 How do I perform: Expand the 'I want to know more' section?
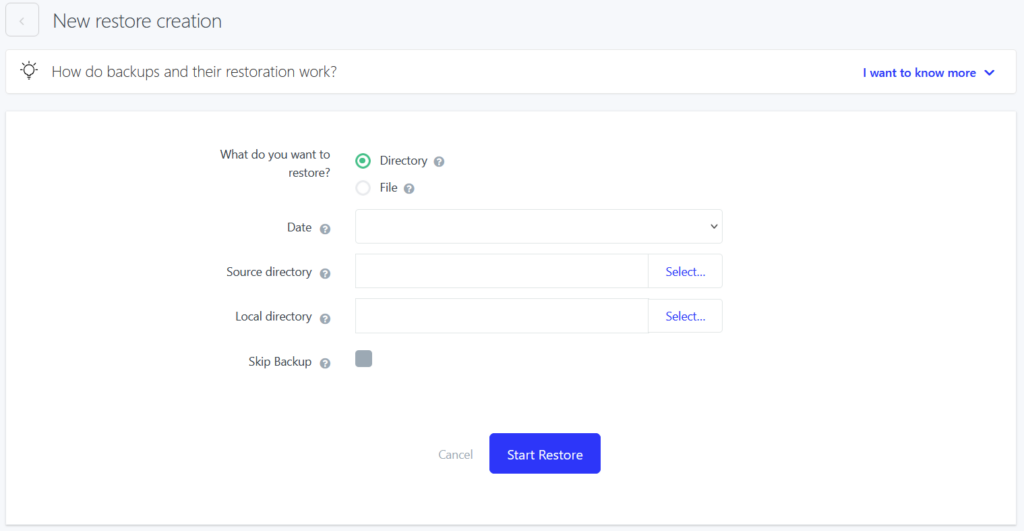click(x=929, y=72)
